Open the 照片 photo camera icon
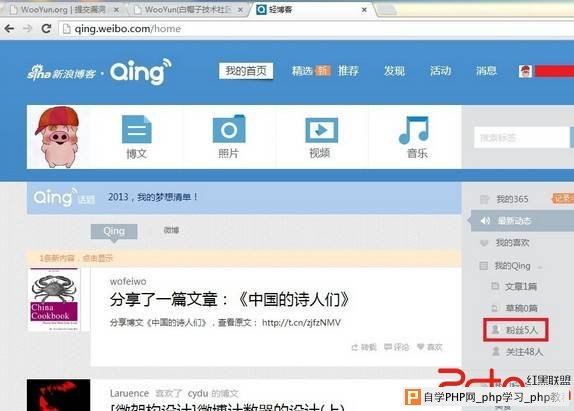 [229, 129]
